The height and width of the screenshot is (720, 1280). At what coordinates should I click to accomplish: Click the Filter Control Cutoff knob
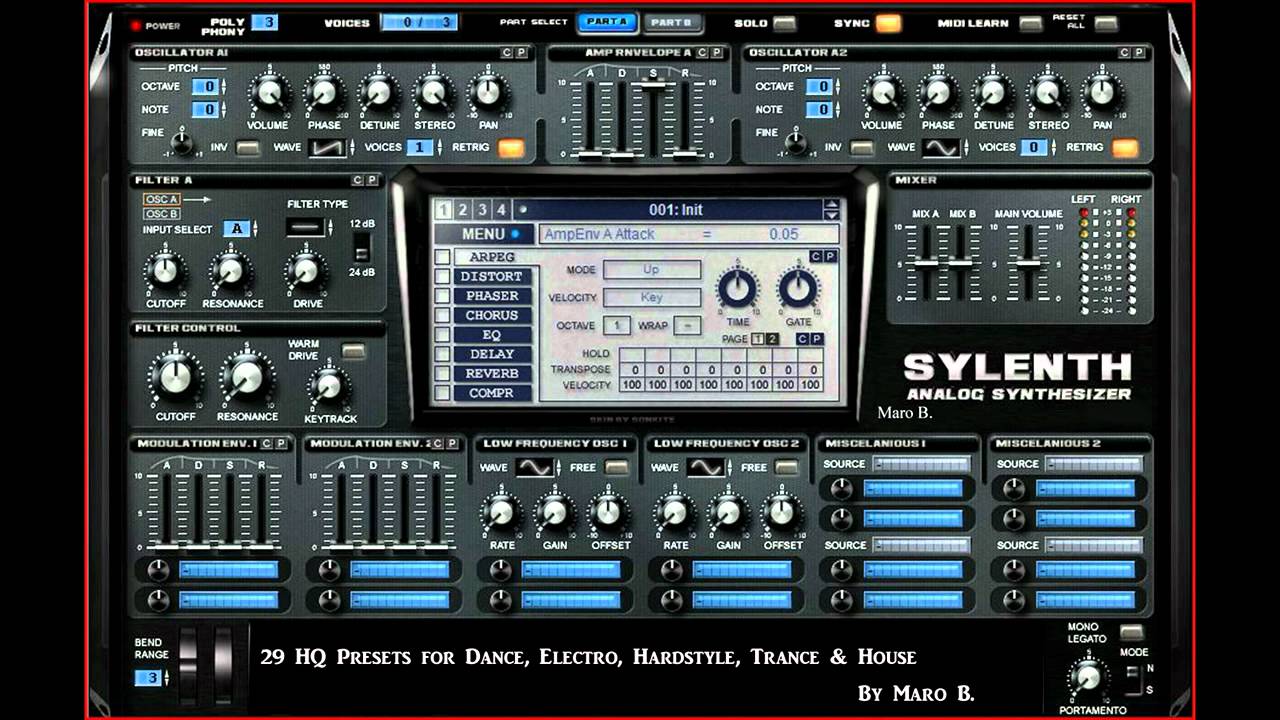coord(174,378)
